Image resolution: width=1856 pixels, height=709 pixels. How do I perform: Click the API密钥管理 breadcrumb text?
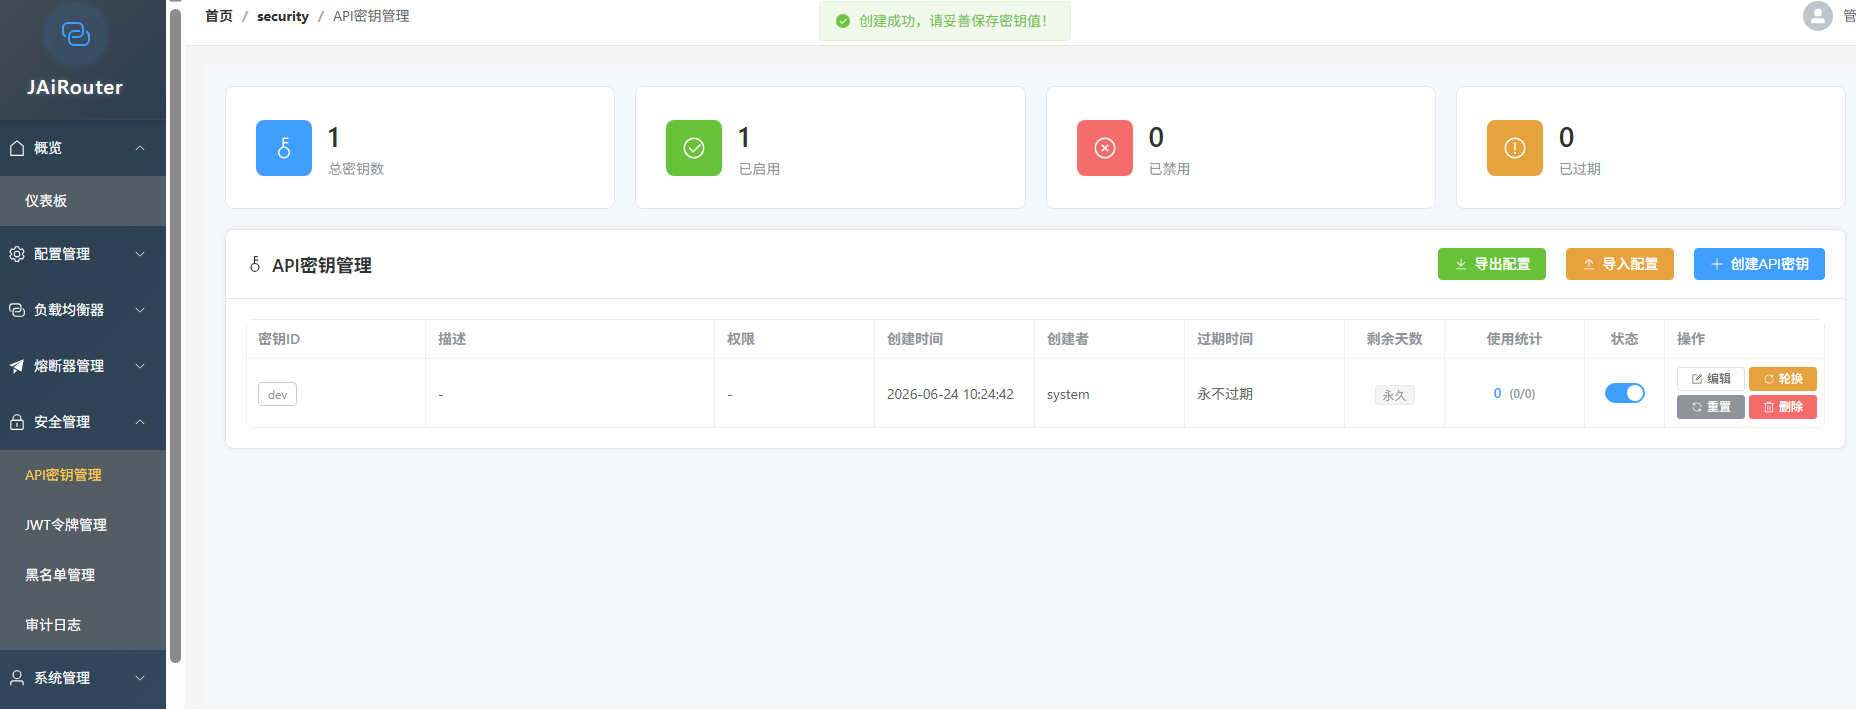371,16
